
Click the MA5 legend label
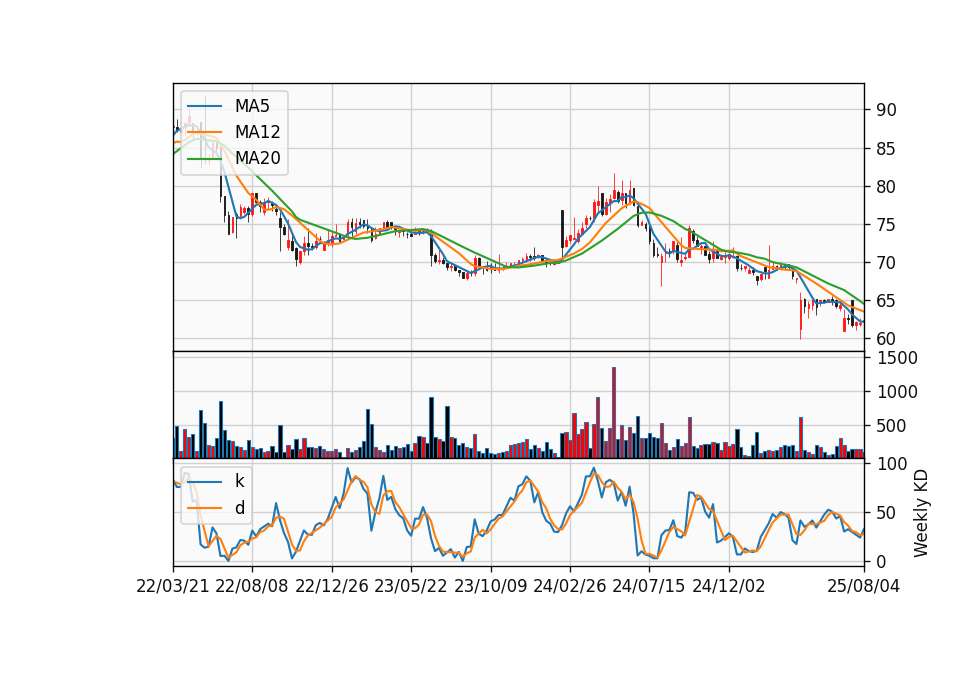[x=252, y=106]
